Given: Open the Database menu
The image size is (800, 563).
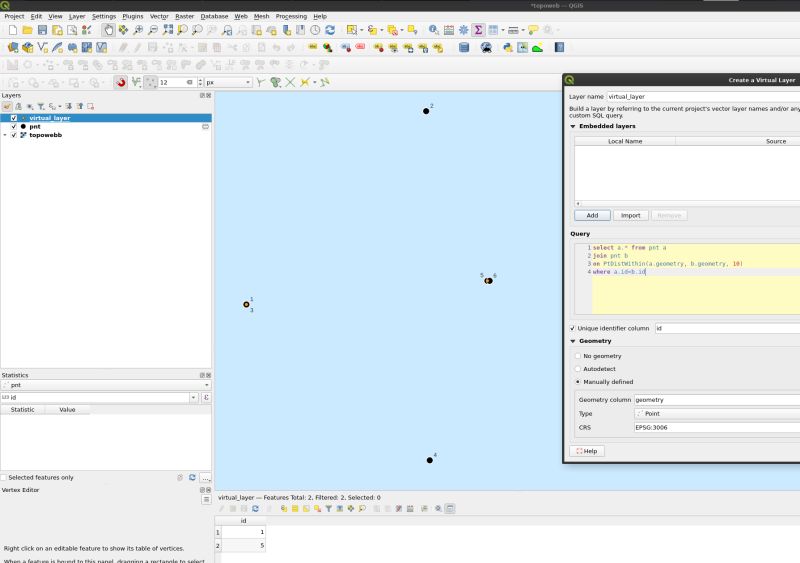Looking at the screenshot, I should [214, 16].
